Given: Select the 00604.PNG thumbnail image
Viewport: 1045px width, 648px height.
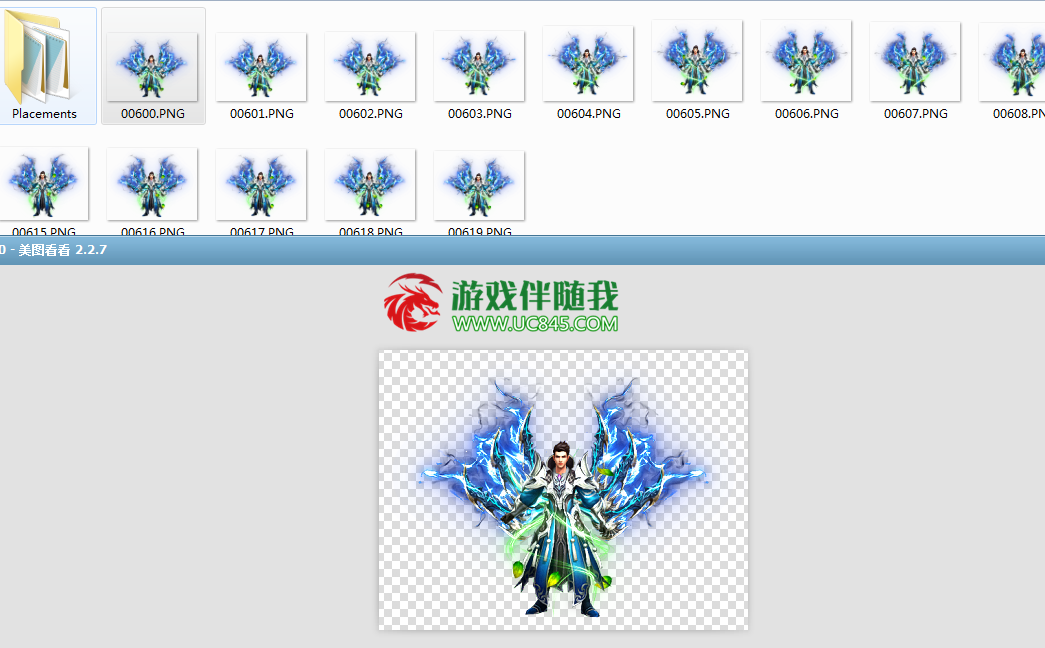Looking at the screenshot, I should click(x=588, y=63).
